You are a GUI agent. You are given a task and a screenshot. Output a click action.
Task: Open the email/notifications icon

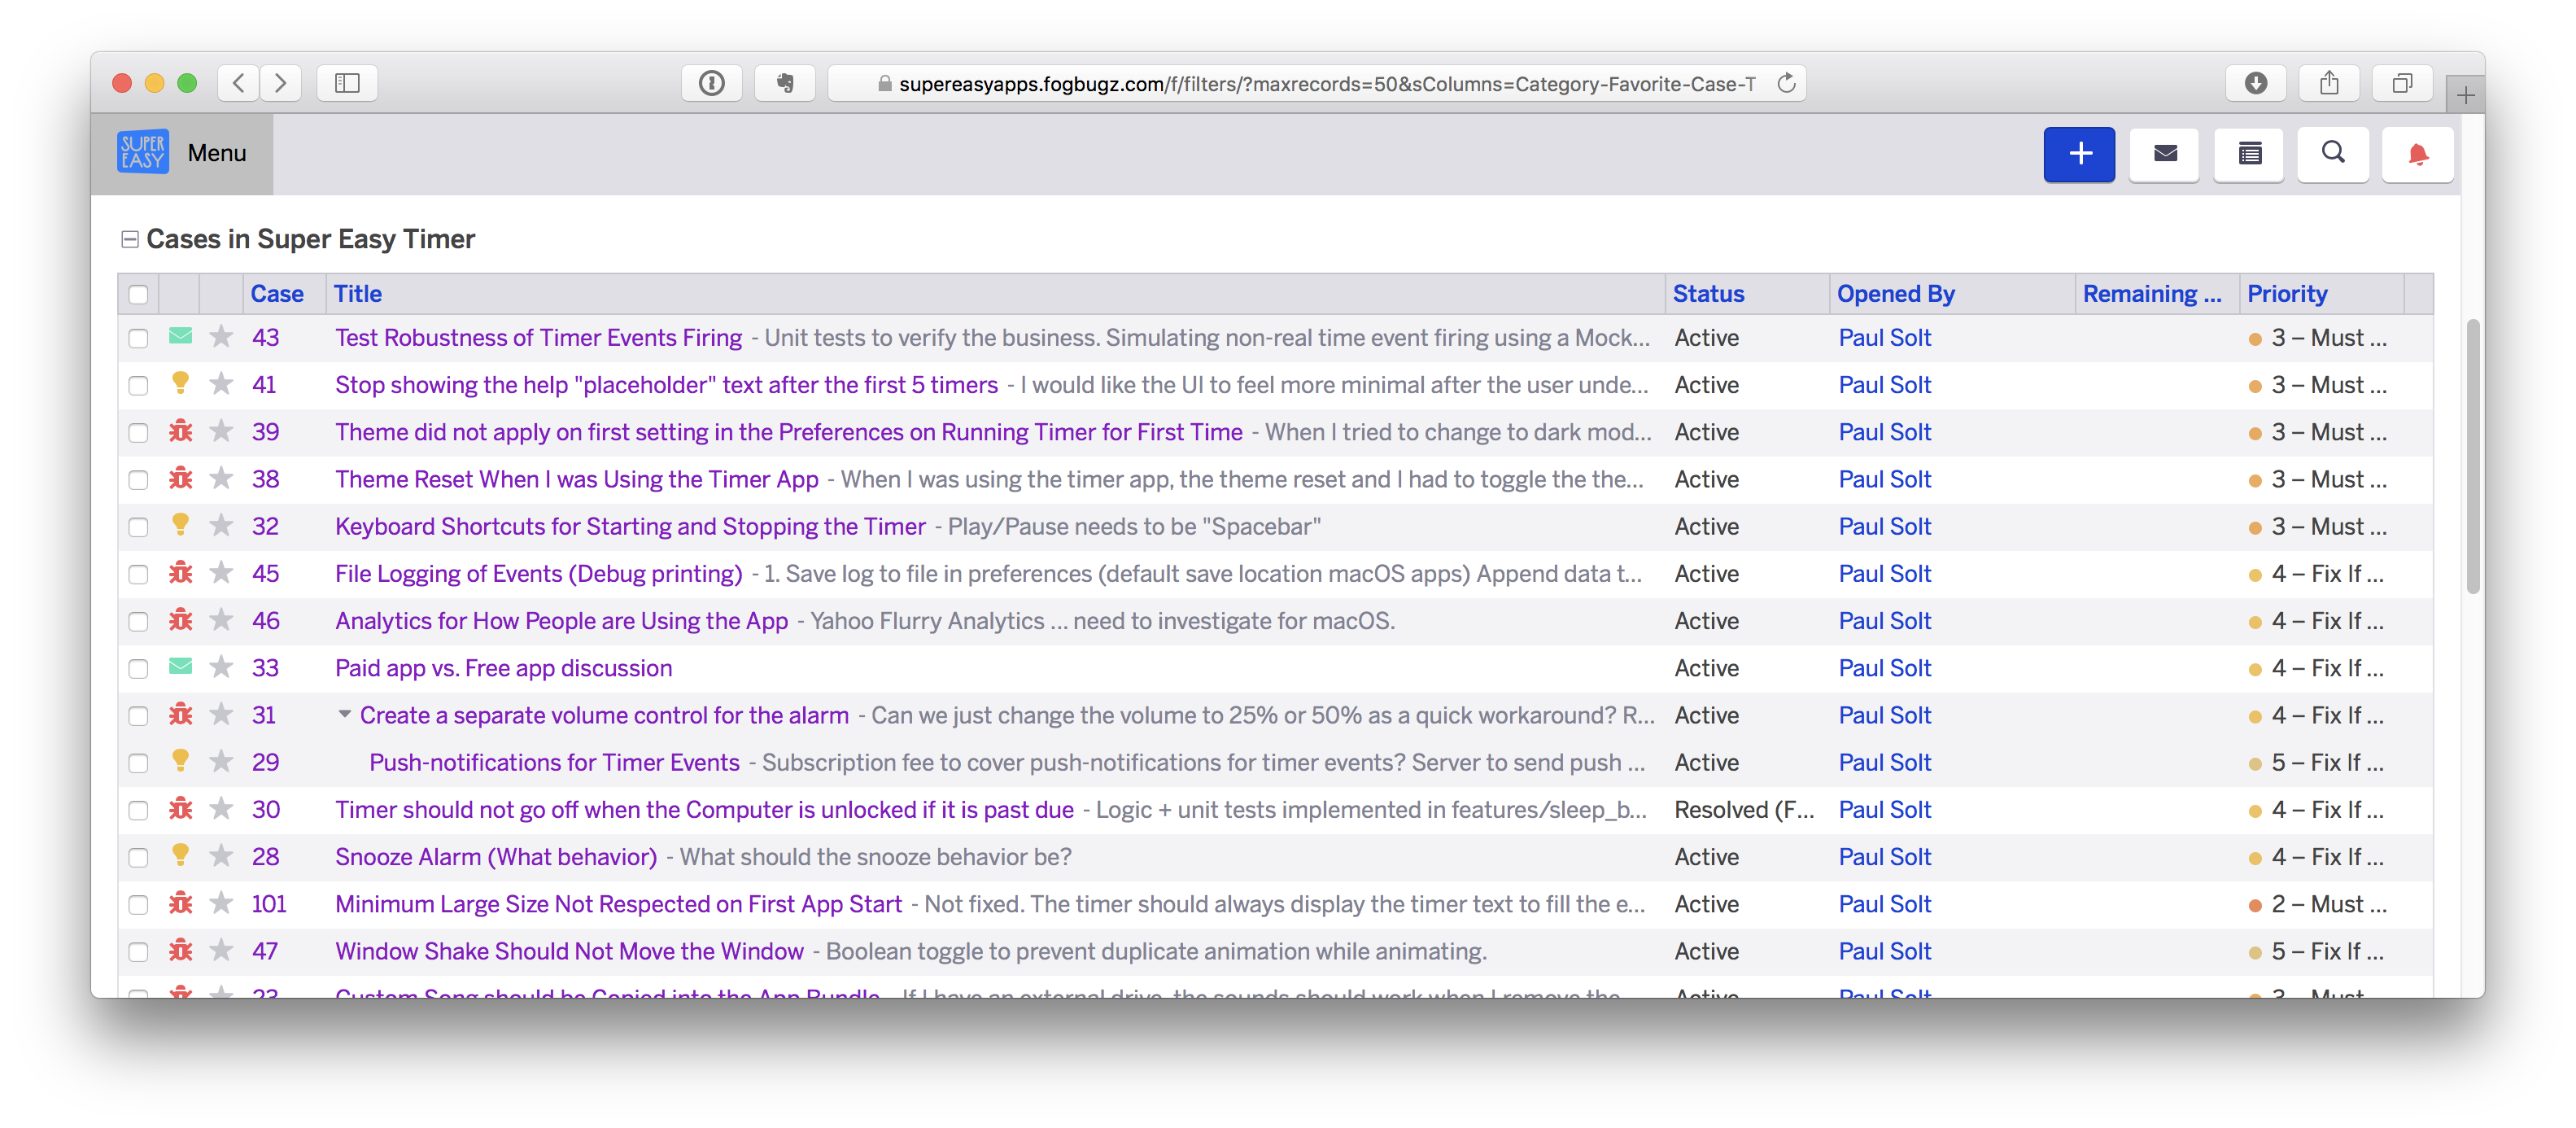(x=2165, y=153)
